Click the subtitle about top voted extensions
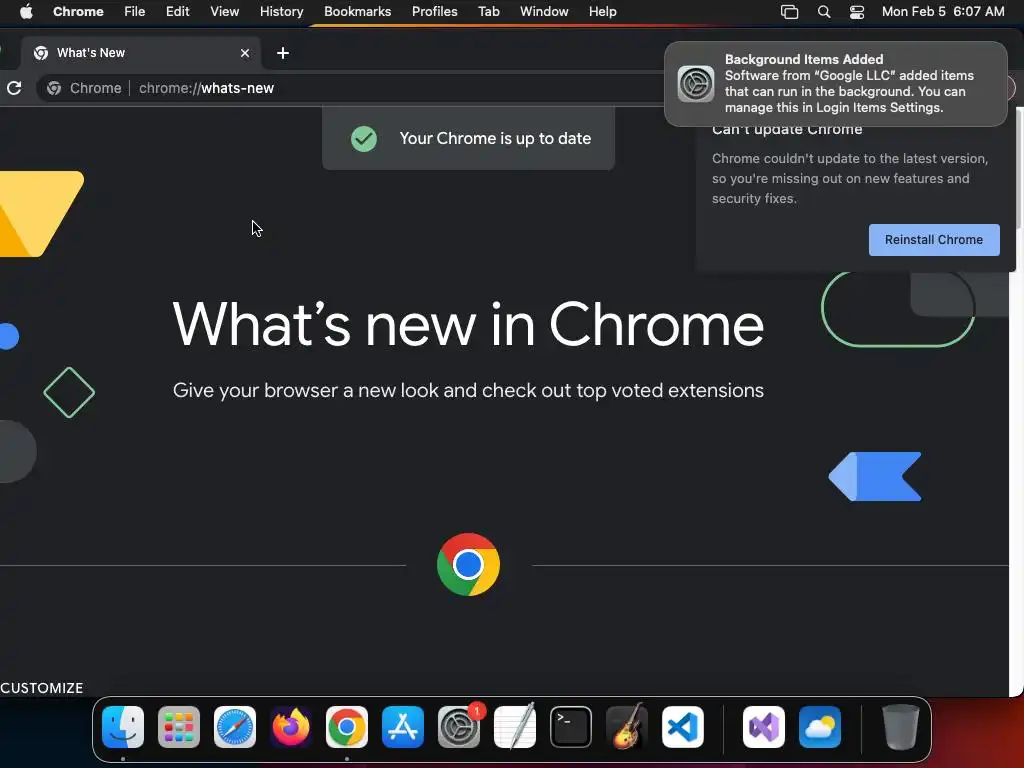1024x768 pixels. pos(468,391)
